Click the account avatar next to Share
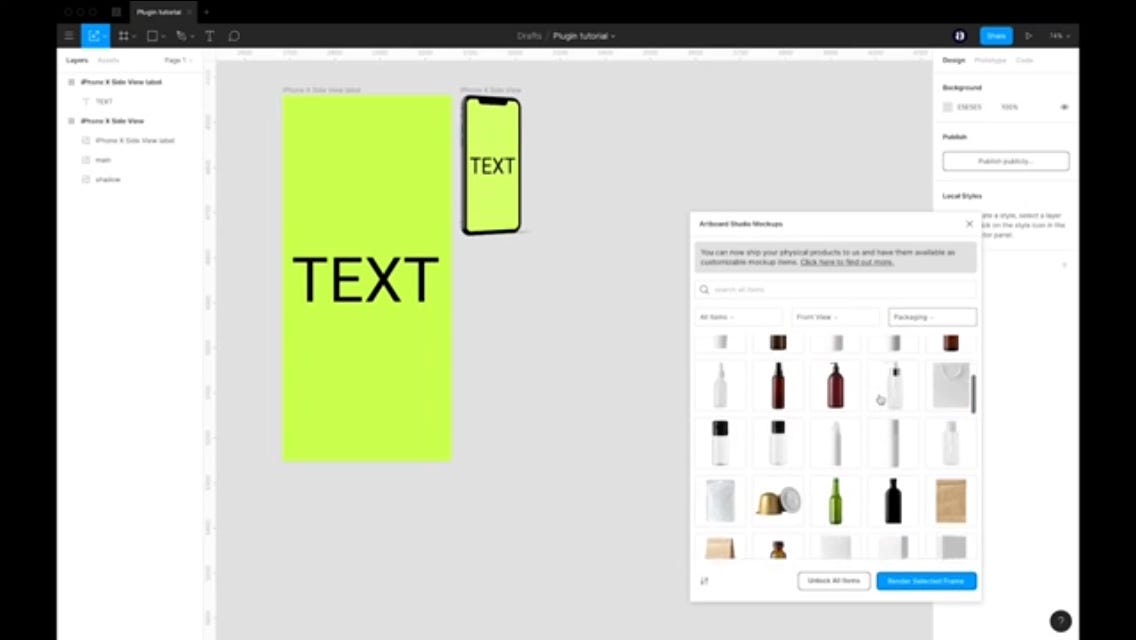Viewport: 1136px width, 640px height. (x=959, y=35)
